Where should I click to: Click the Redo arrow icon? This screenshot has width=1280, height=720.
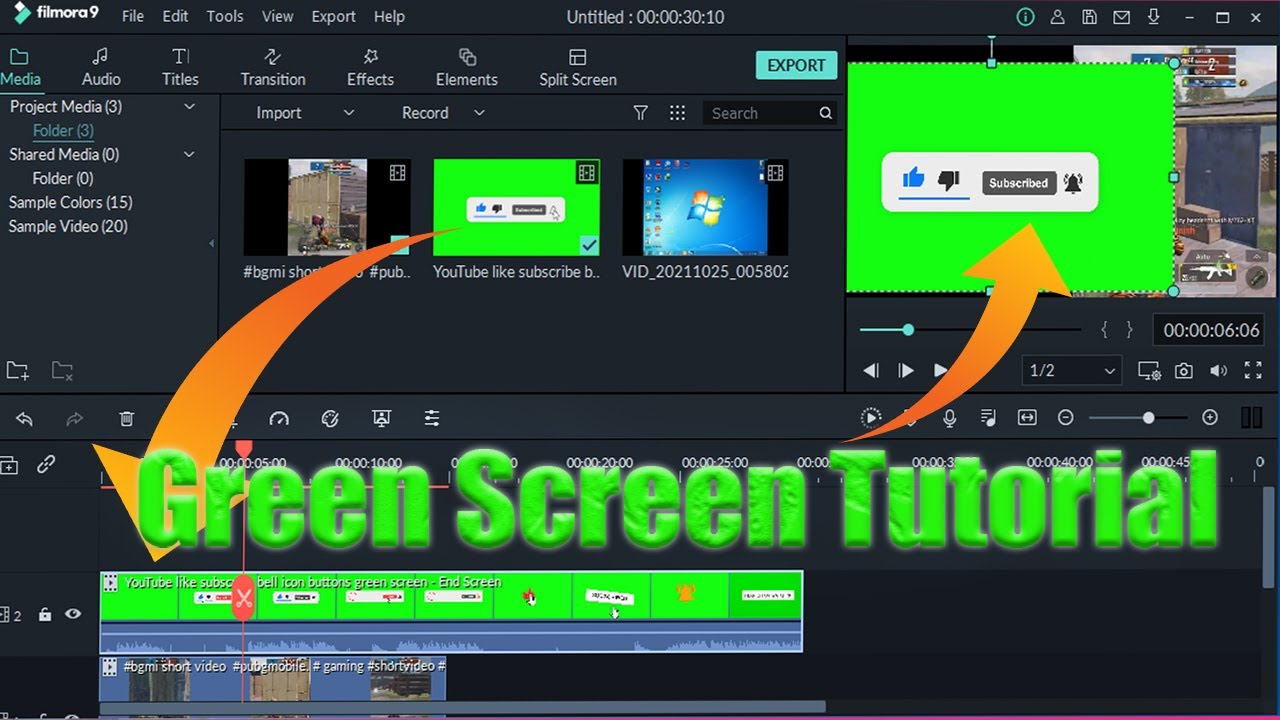74,418
